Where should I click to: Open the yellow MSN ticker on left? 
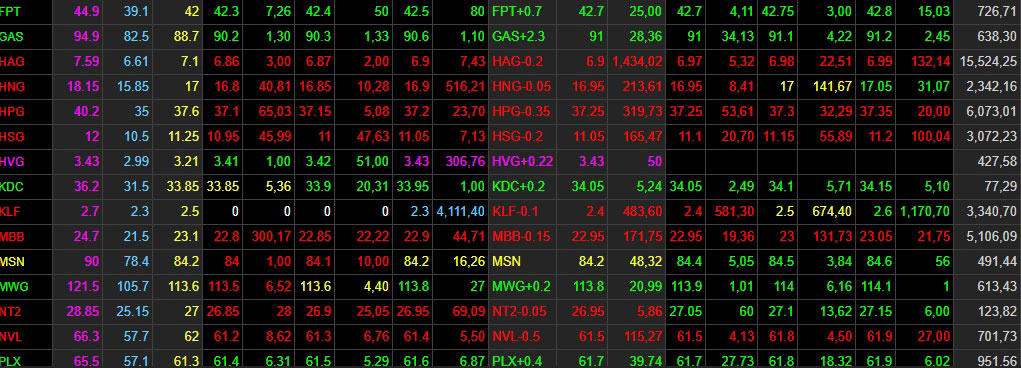pyautogui.click(x=12, y=261)
